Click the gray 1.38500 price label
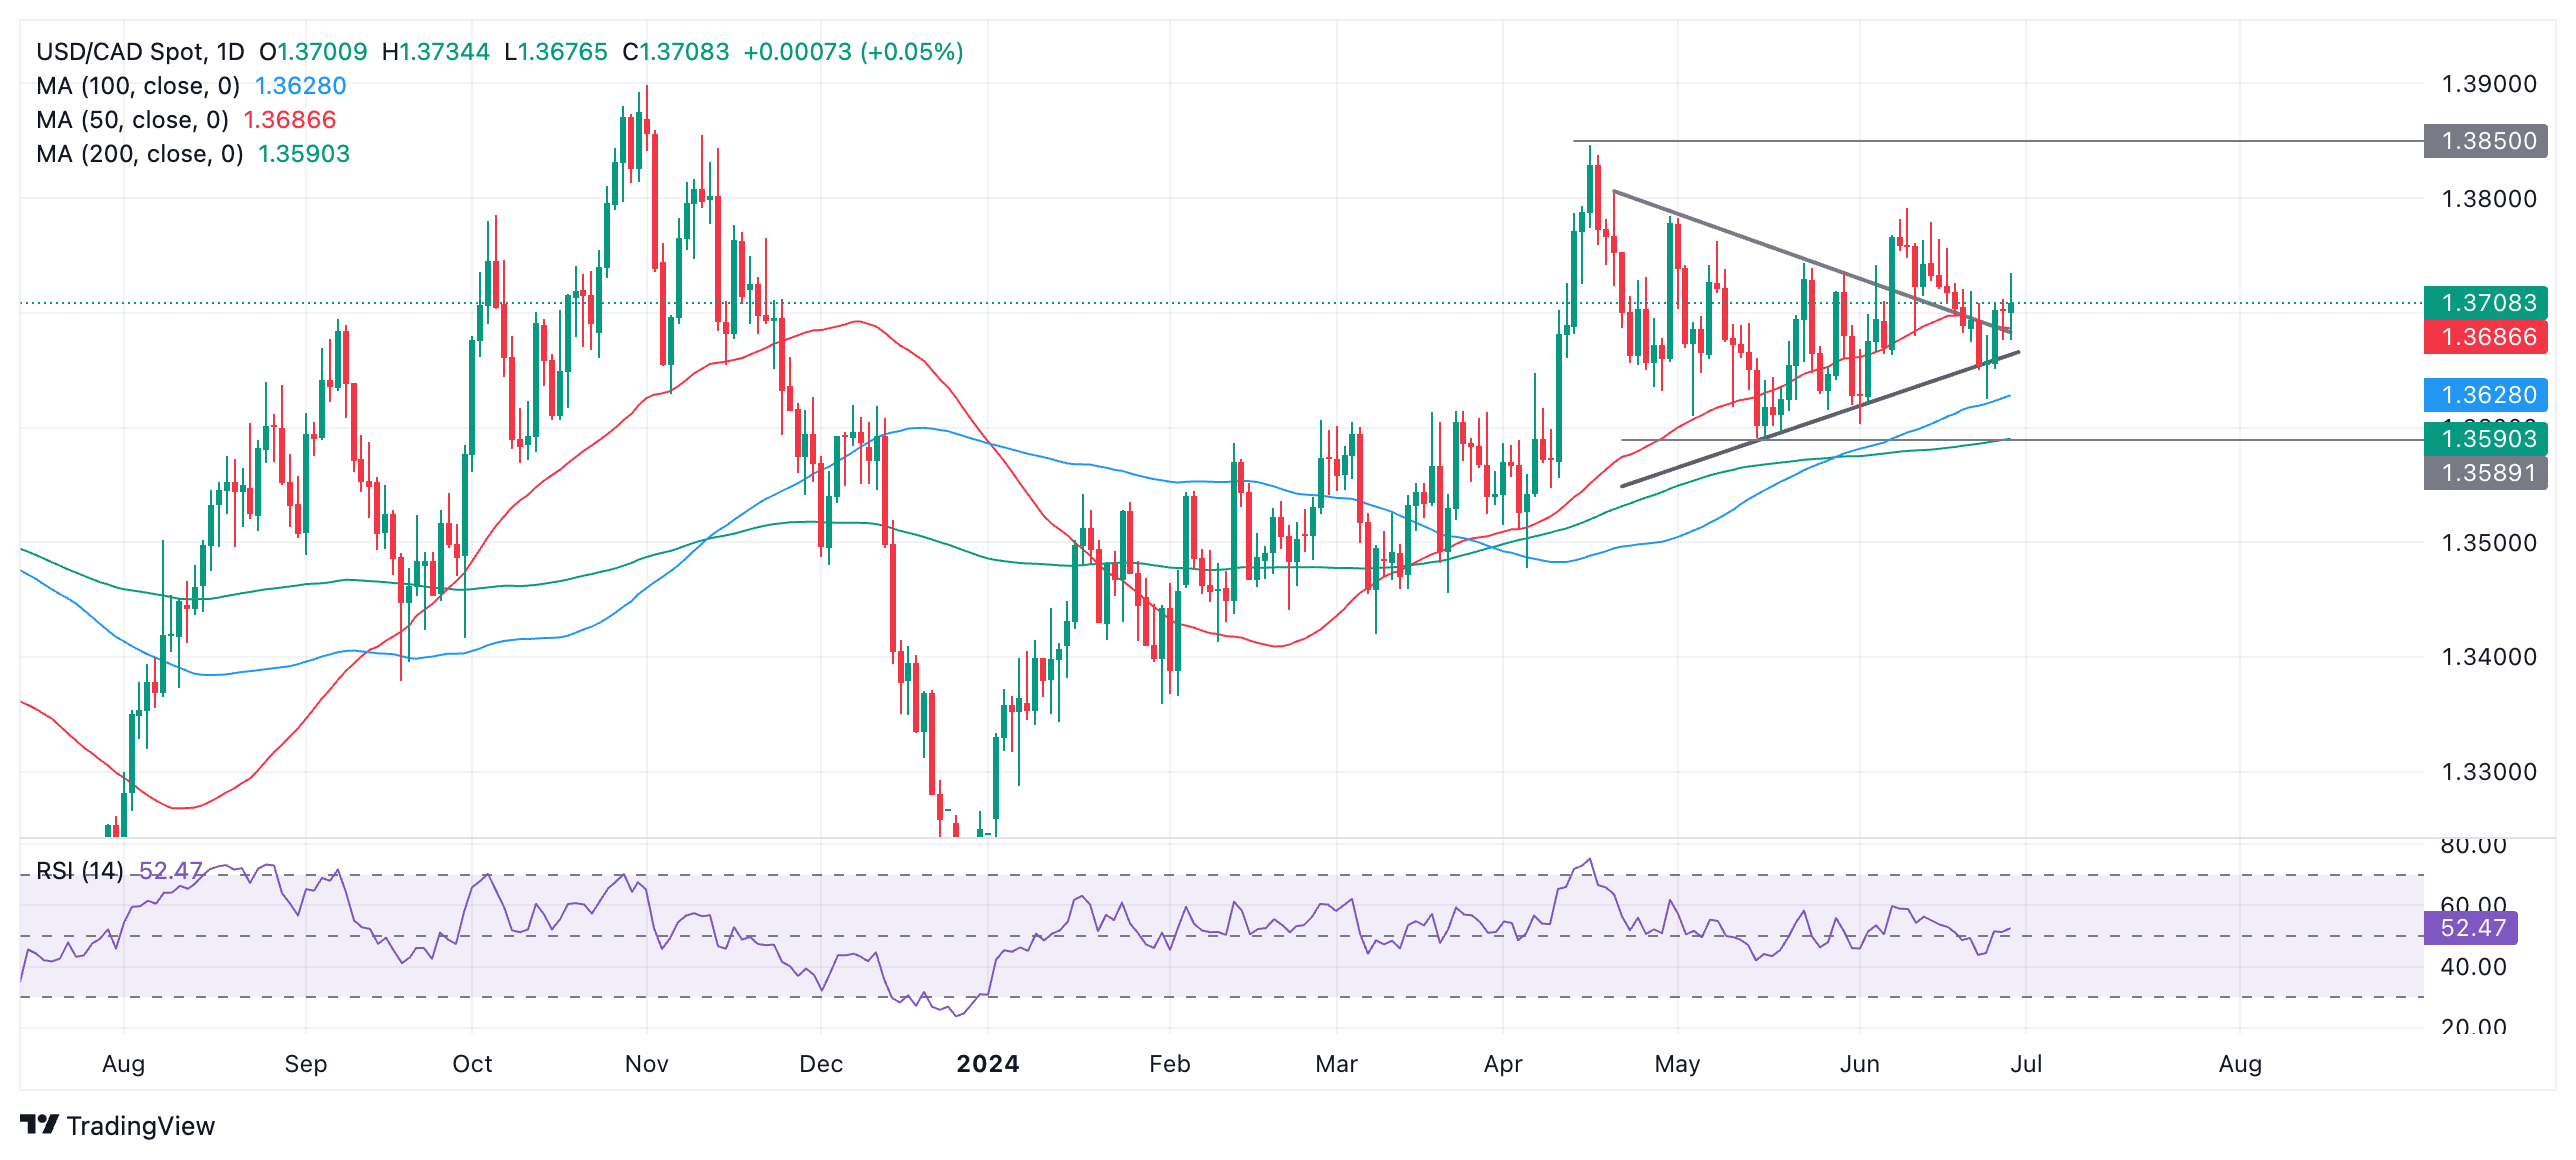The width and height of the screenshot is (2576, 1160). point(2487,141)
